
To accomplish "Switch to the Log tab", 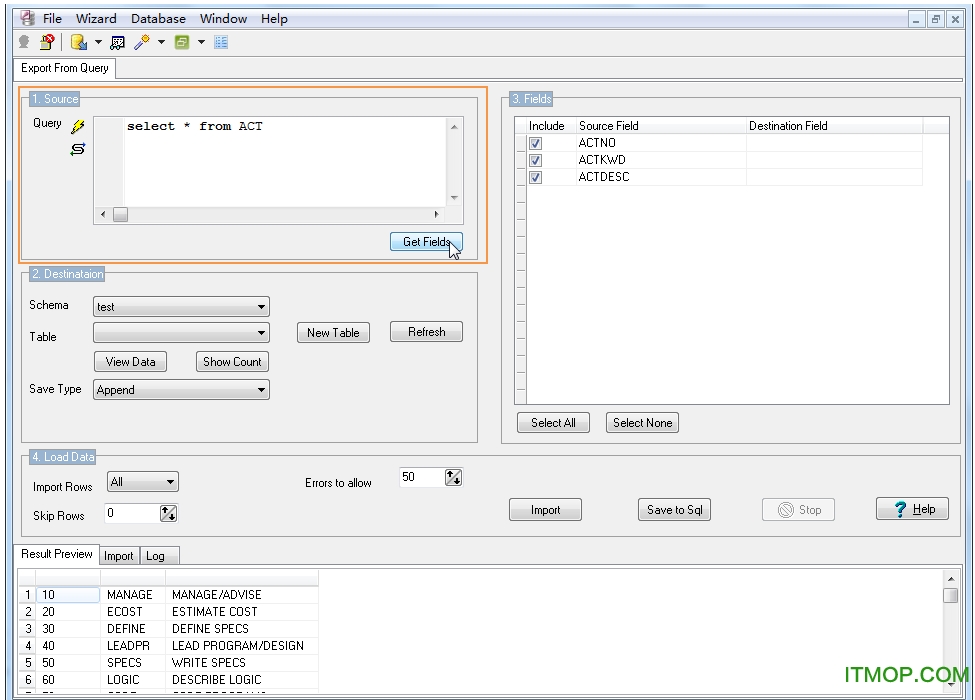I will pyautogui.click(x=159, y=555).
